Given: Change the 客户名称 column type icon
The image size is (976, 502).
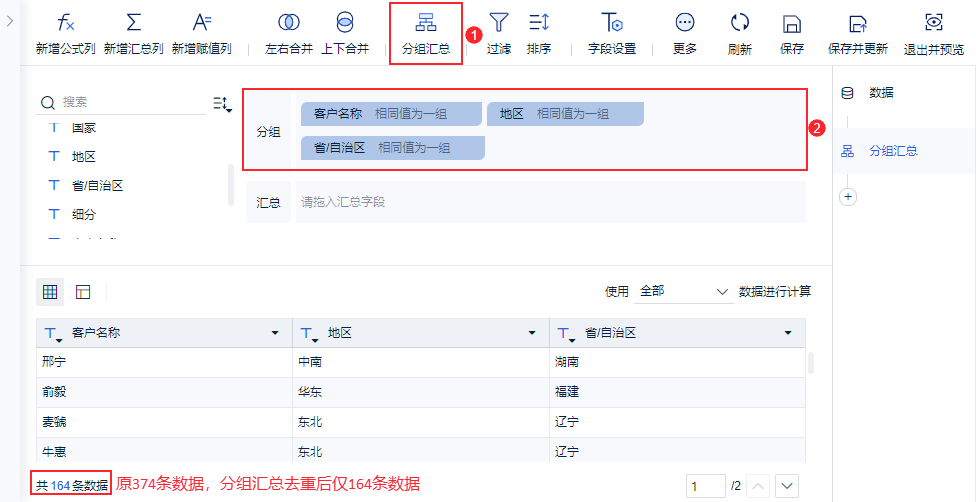Looking at the screenshot, I should [52, 334].
